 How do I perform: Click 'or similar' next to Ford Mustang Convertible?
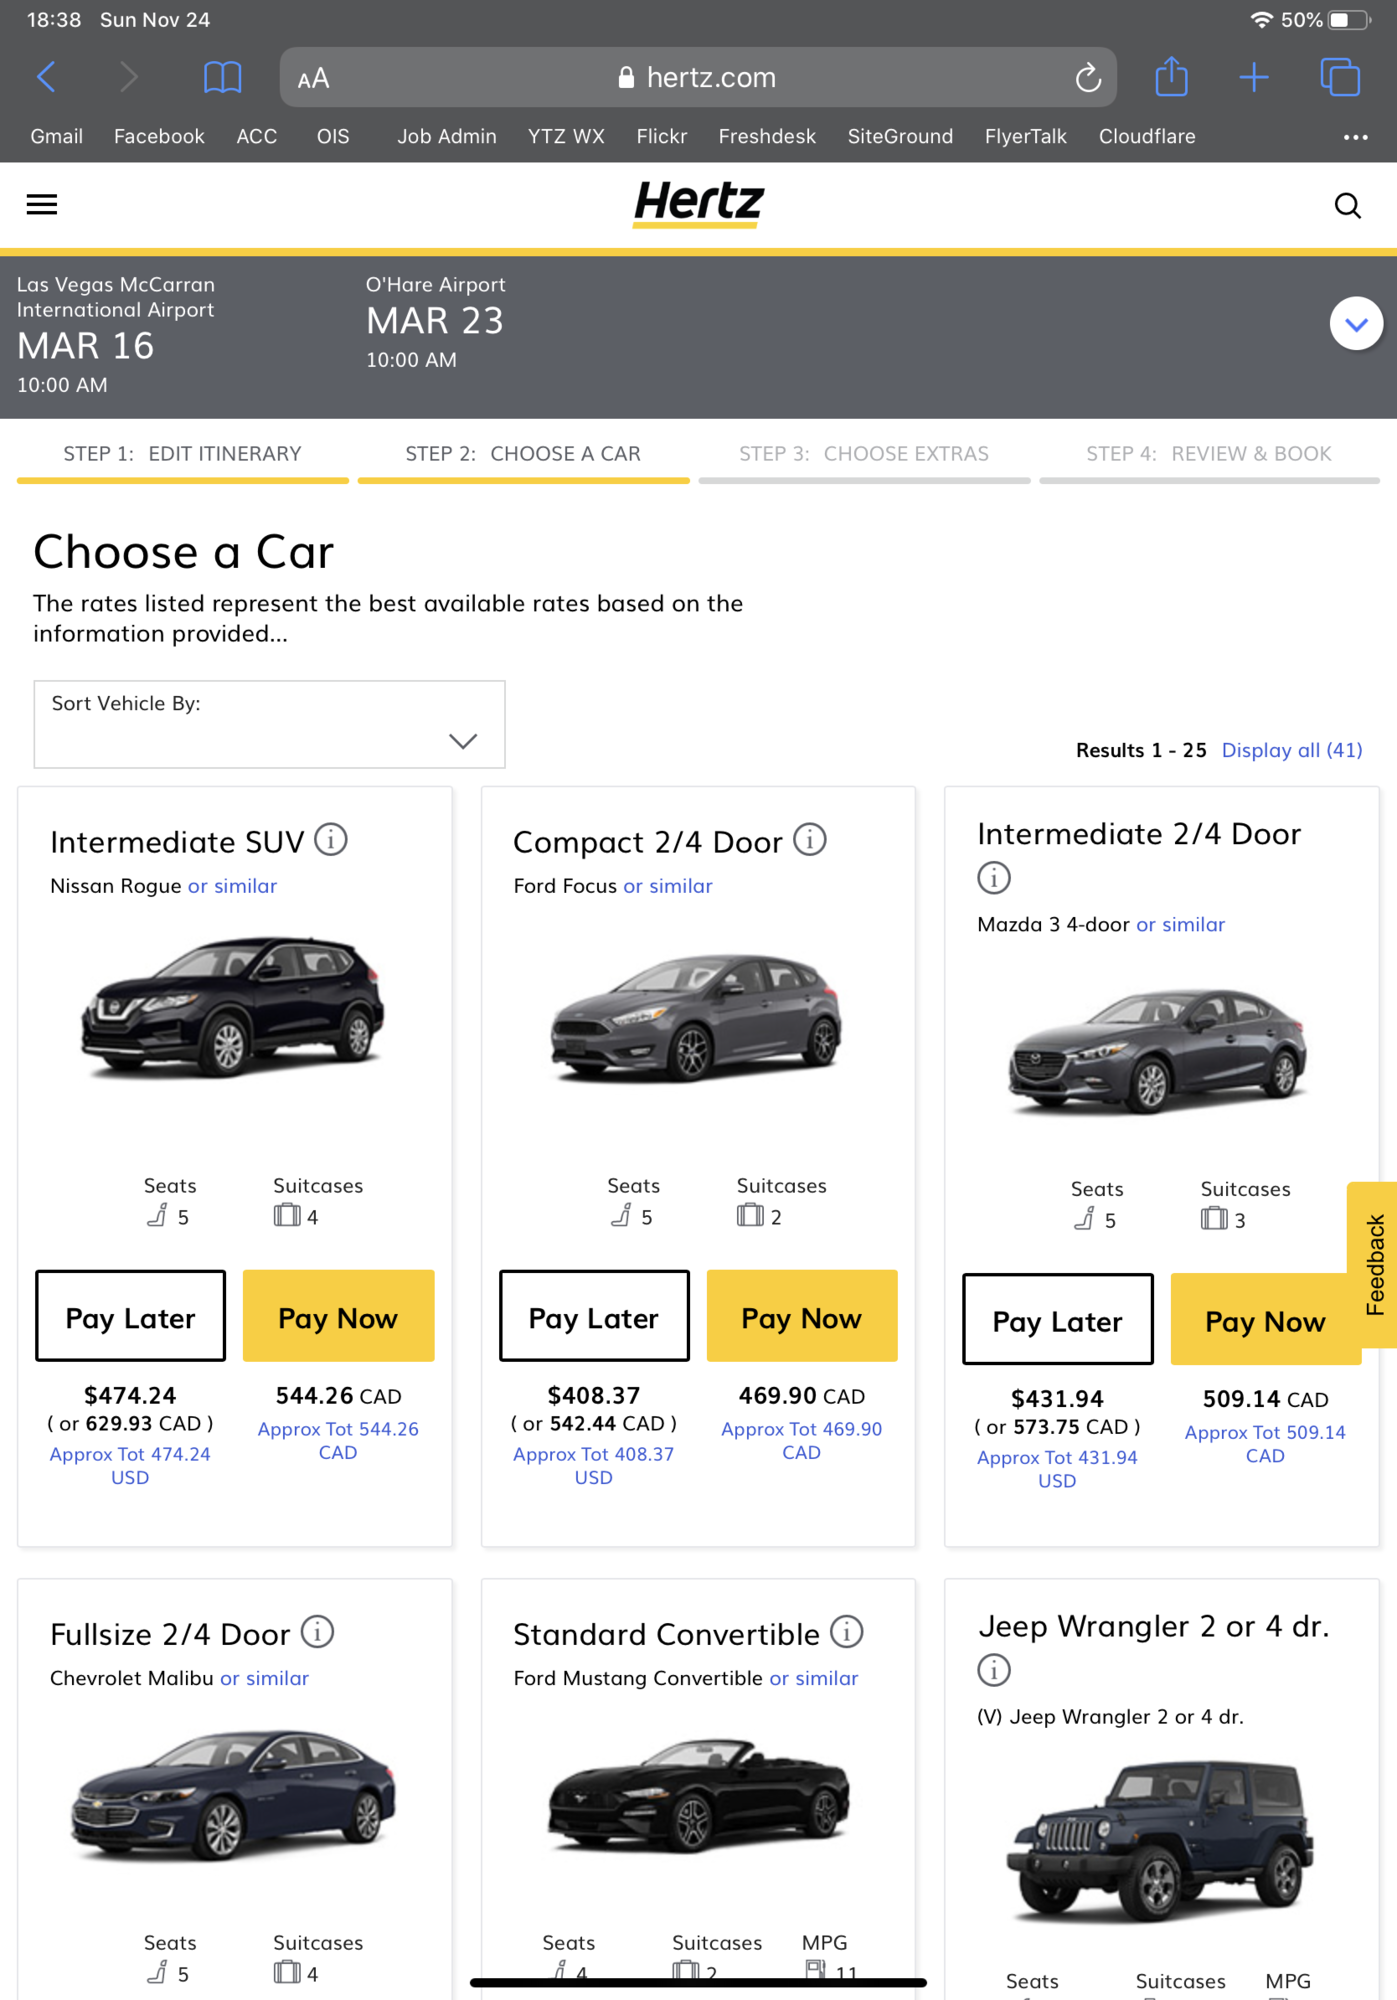click(x=814, y=1678)
